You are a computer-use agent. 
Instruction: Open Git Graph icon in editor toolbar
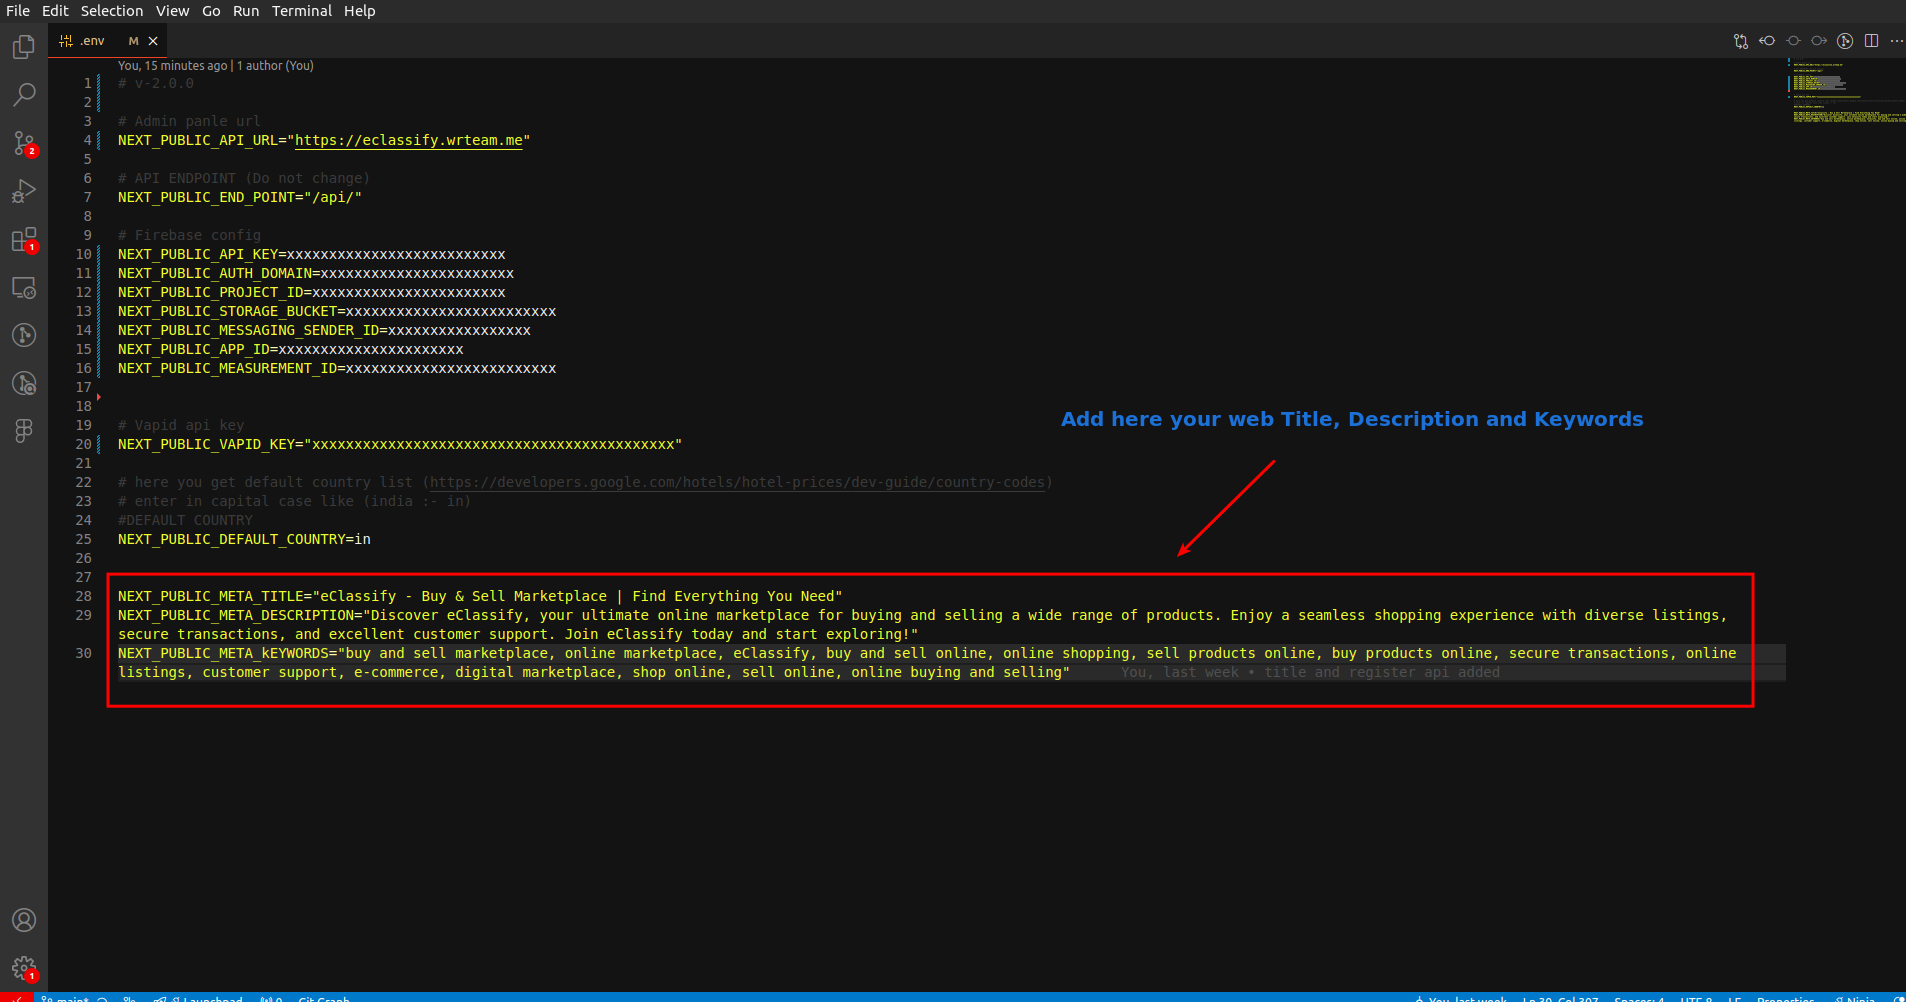tap(1845, 41)
